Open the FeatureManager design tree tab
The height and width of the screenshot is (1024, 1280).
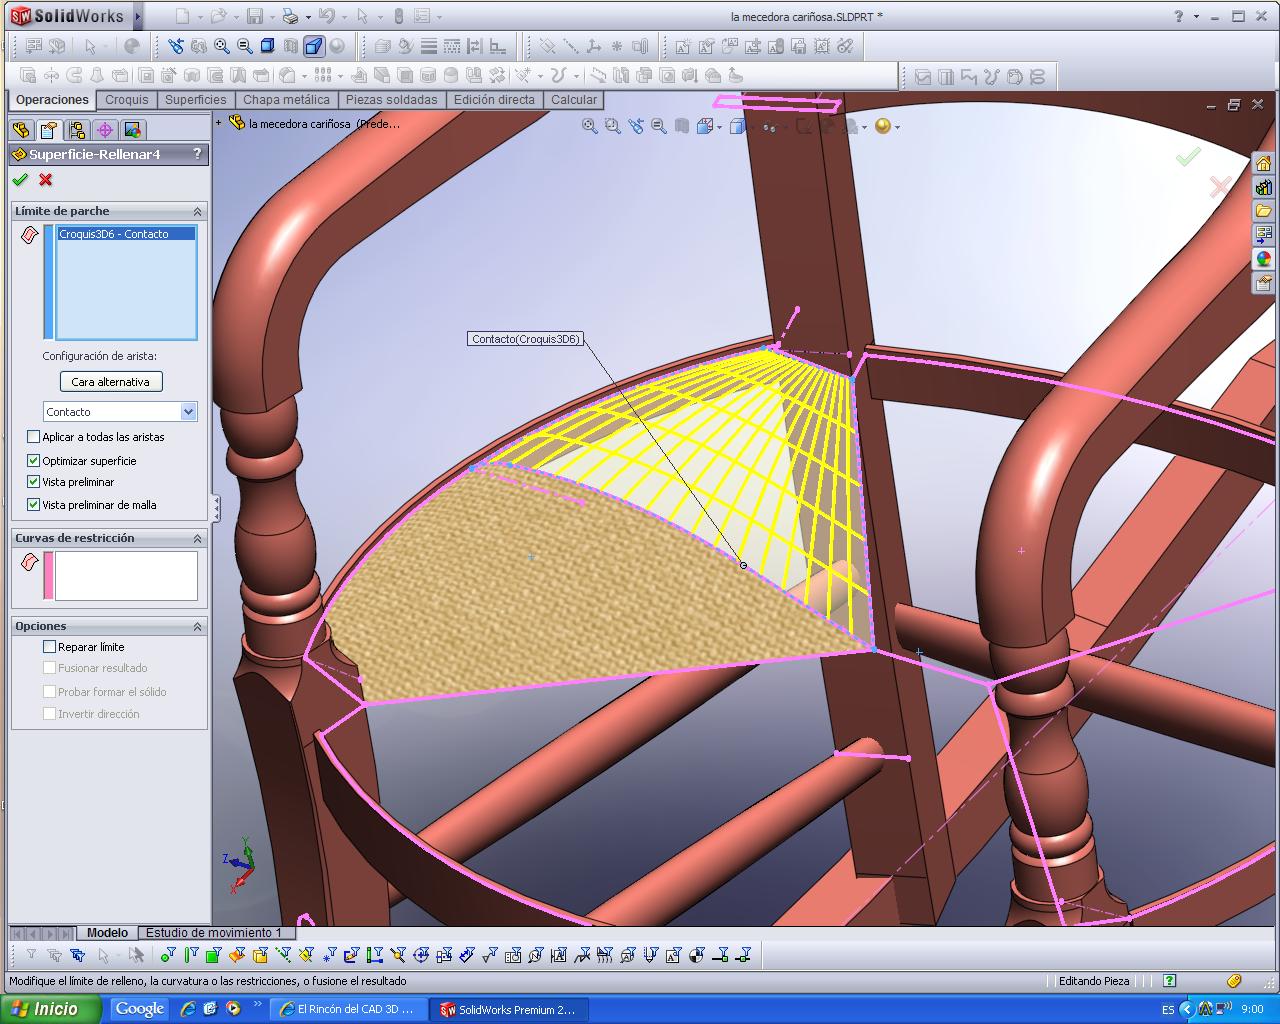(x=20, y=130)
